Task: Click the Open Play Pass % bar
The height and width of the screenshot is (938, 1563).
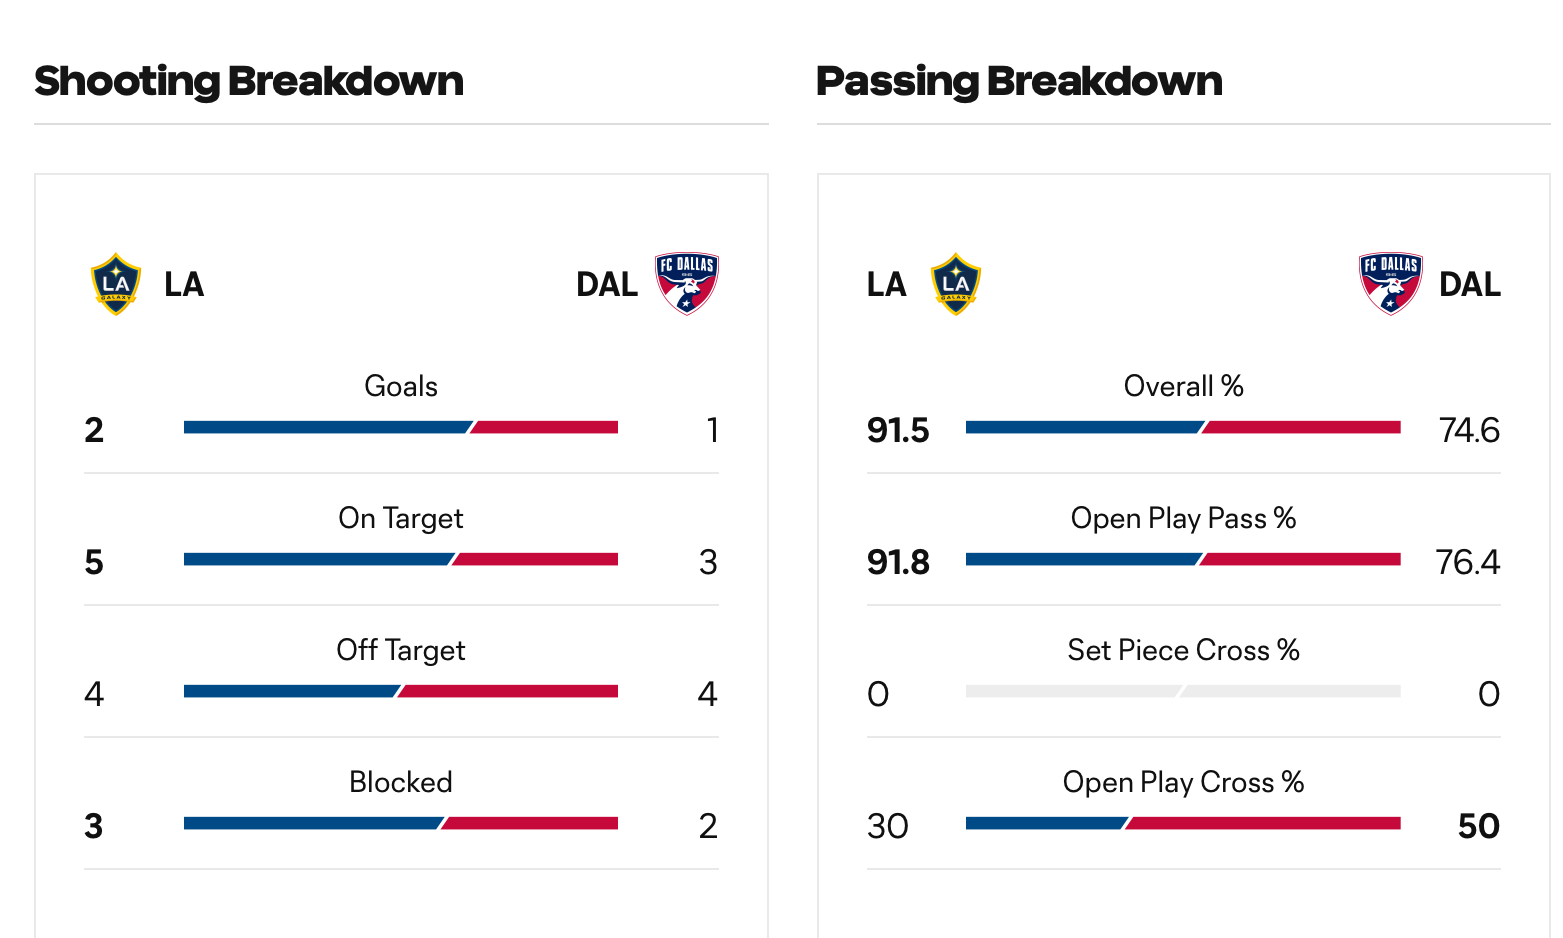Action: pyautogui.click(x=1183, y=560)
